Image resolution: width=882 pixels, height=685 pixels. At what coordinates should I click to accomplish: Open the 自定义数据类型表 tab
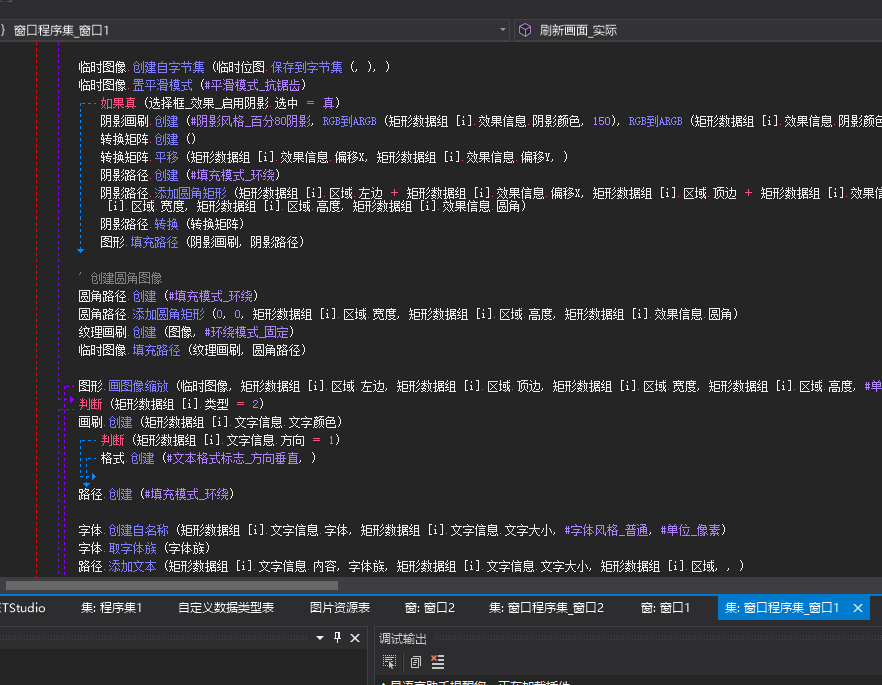pyautogui.click(x=226, y=607)
